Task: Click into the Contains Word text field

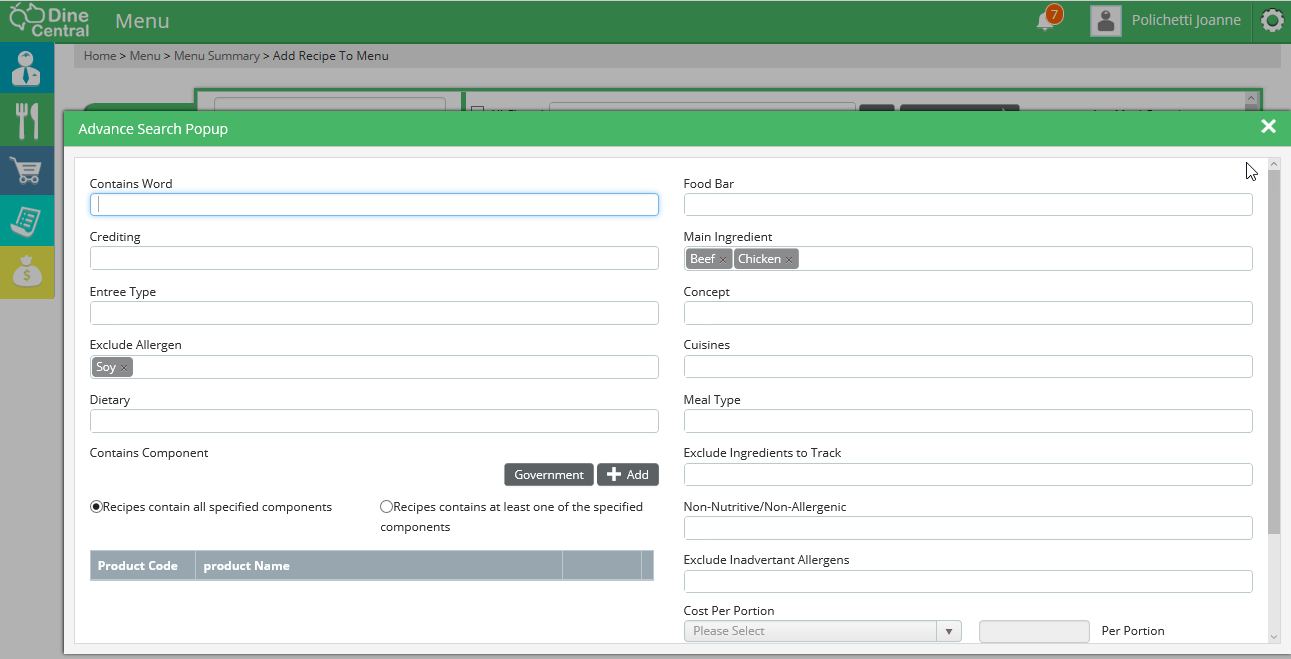Action: point(374,205)
